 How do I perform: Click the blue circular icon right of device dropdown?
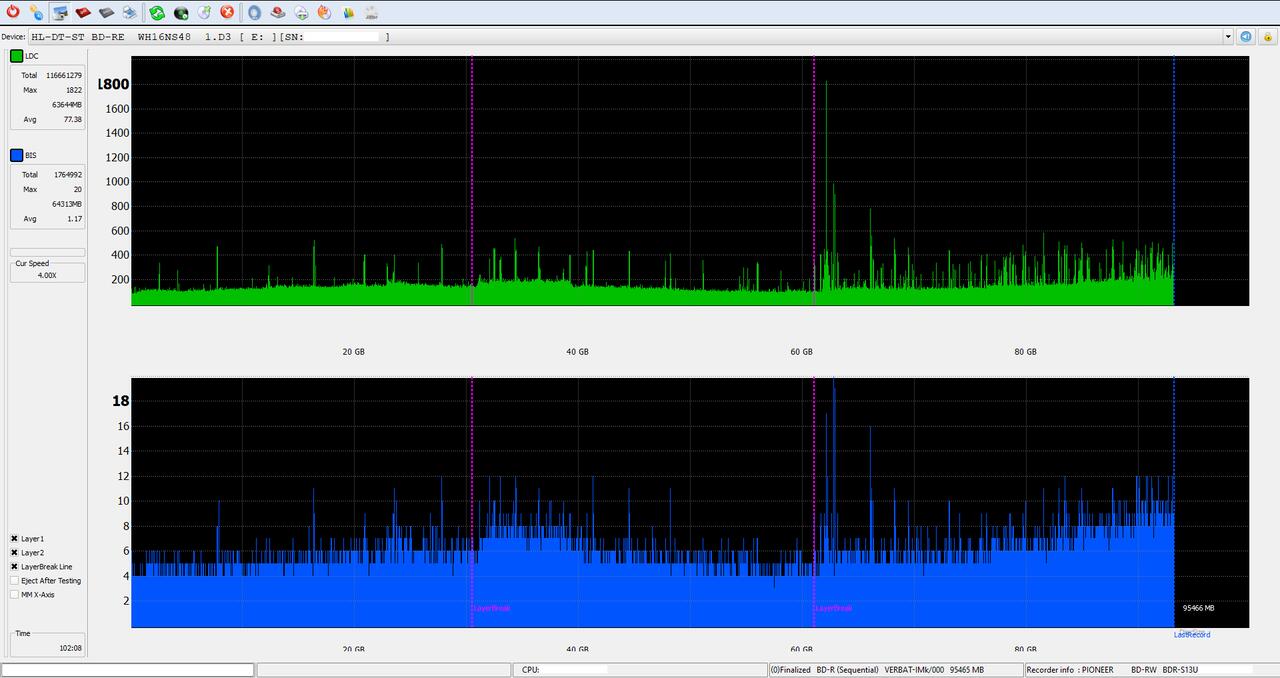coord(1246,36)
